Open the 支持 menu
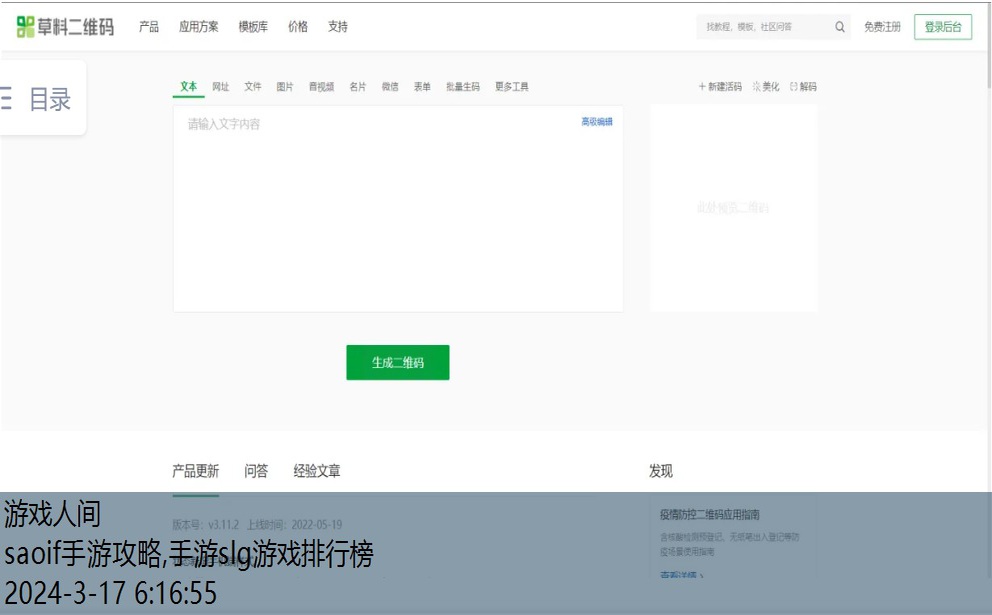 pos(338,27)
